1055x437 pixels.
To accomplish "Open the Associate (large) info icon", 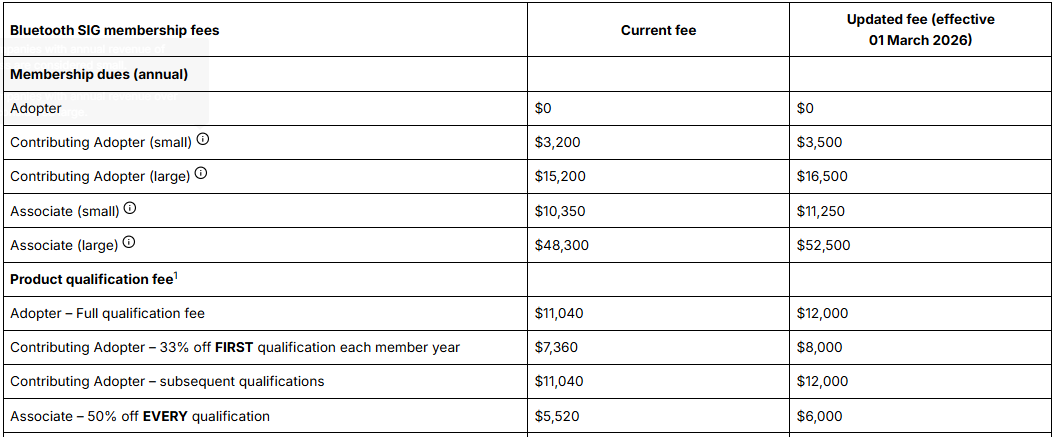I will [129, 244].
